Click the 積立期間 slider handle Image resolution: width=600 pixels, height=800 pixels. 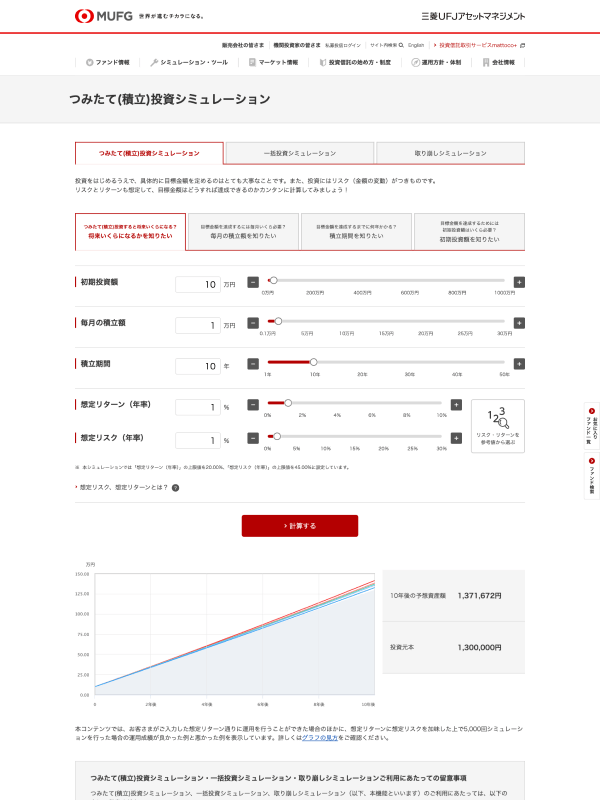point(313,363)
